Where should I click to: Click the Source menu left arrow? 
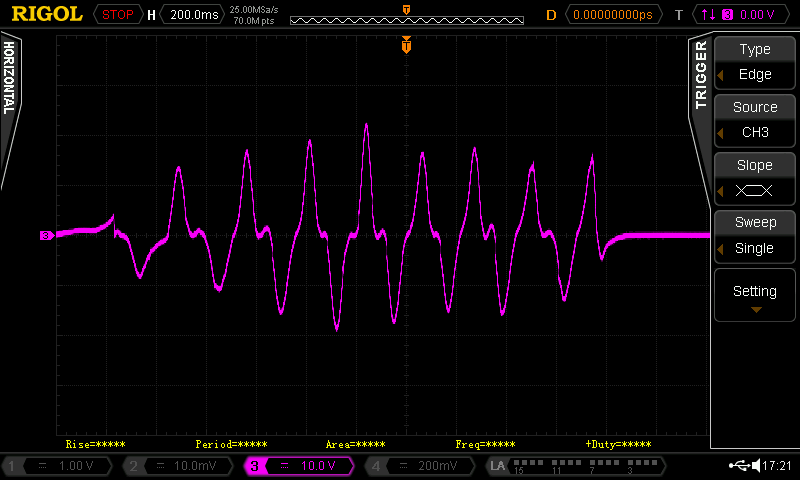click(720, 133)
